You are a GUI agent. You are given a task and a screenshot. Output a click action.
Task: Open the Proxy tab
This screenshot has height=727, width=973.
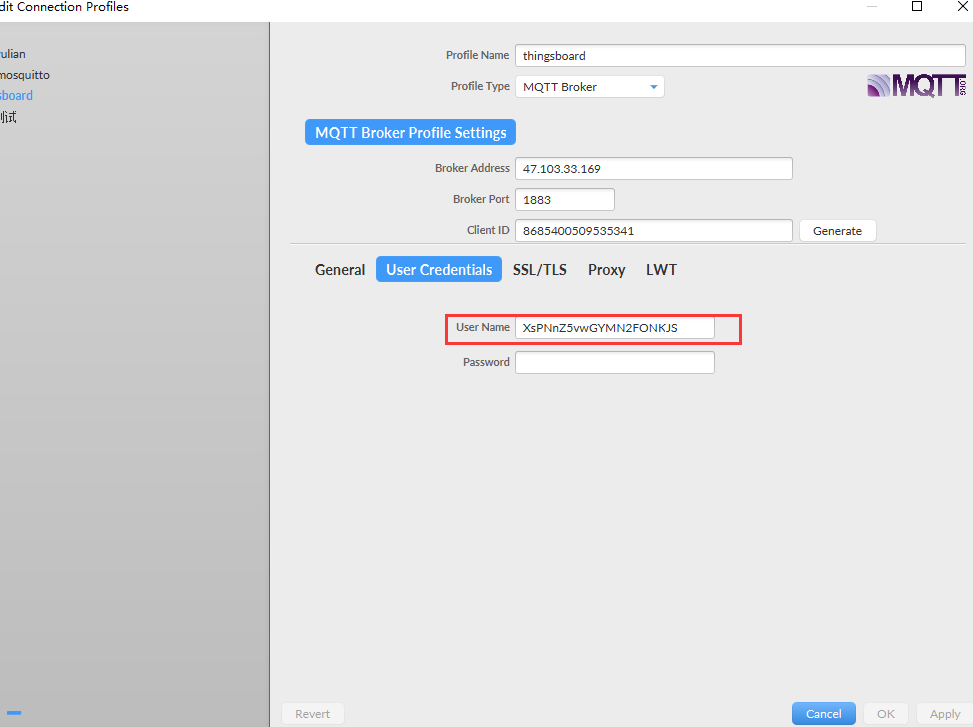[x=606, y=270]
